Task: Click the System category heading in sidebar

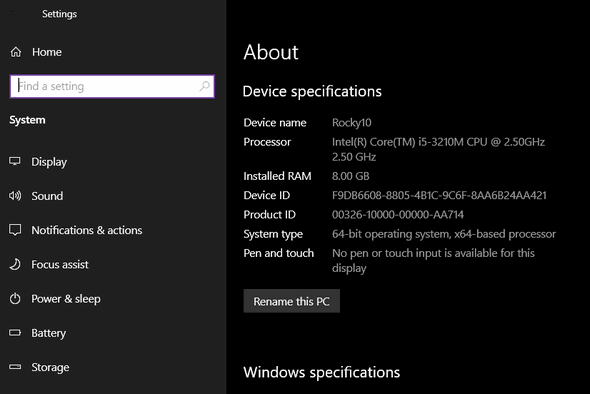Action: pyautogui.click(x=27, y=120)
